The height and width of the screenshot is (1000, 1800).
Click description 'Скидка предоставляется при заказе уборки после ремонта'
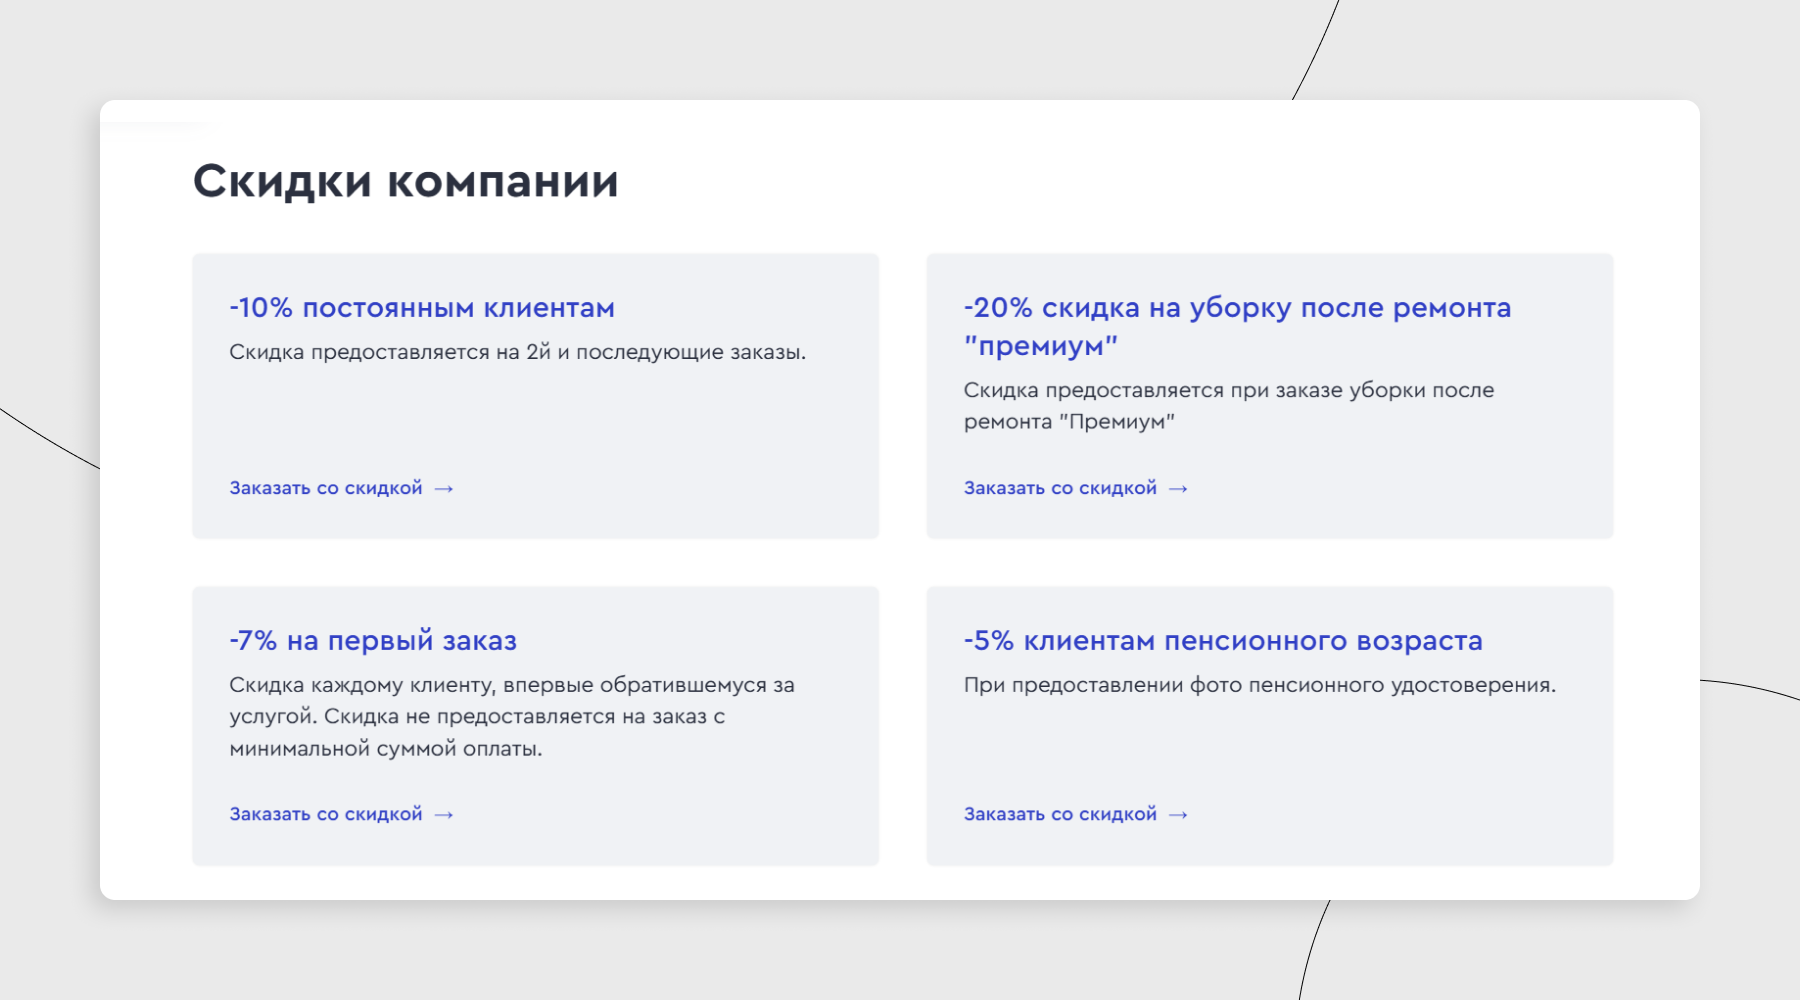[1228, 390]
